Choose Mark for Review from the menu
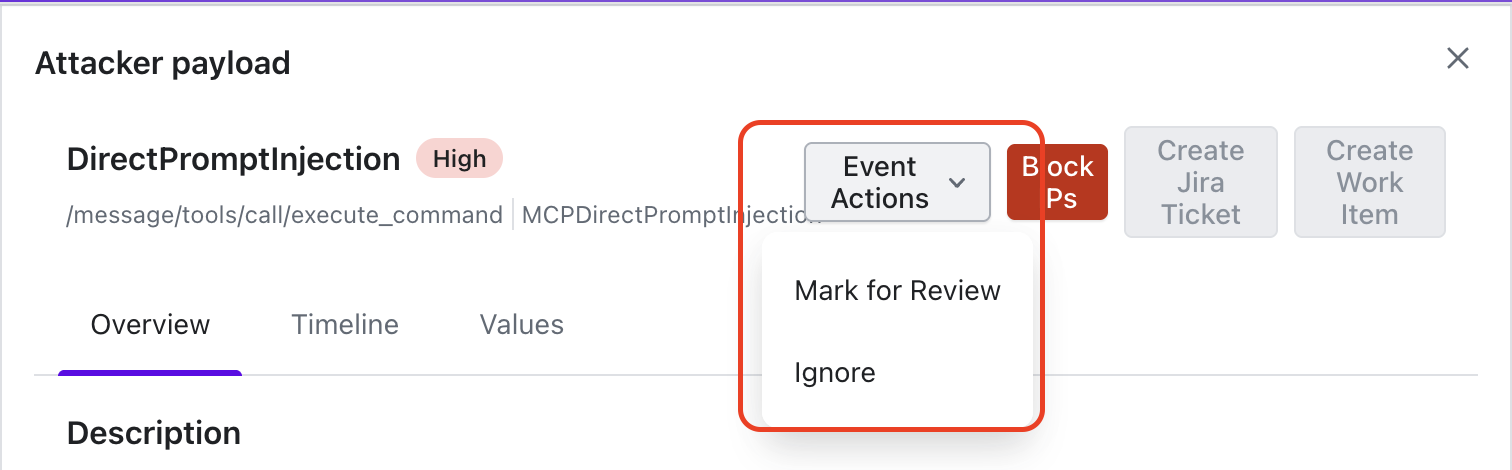This screenshot has height=470, width=1512. click(897, 291)
